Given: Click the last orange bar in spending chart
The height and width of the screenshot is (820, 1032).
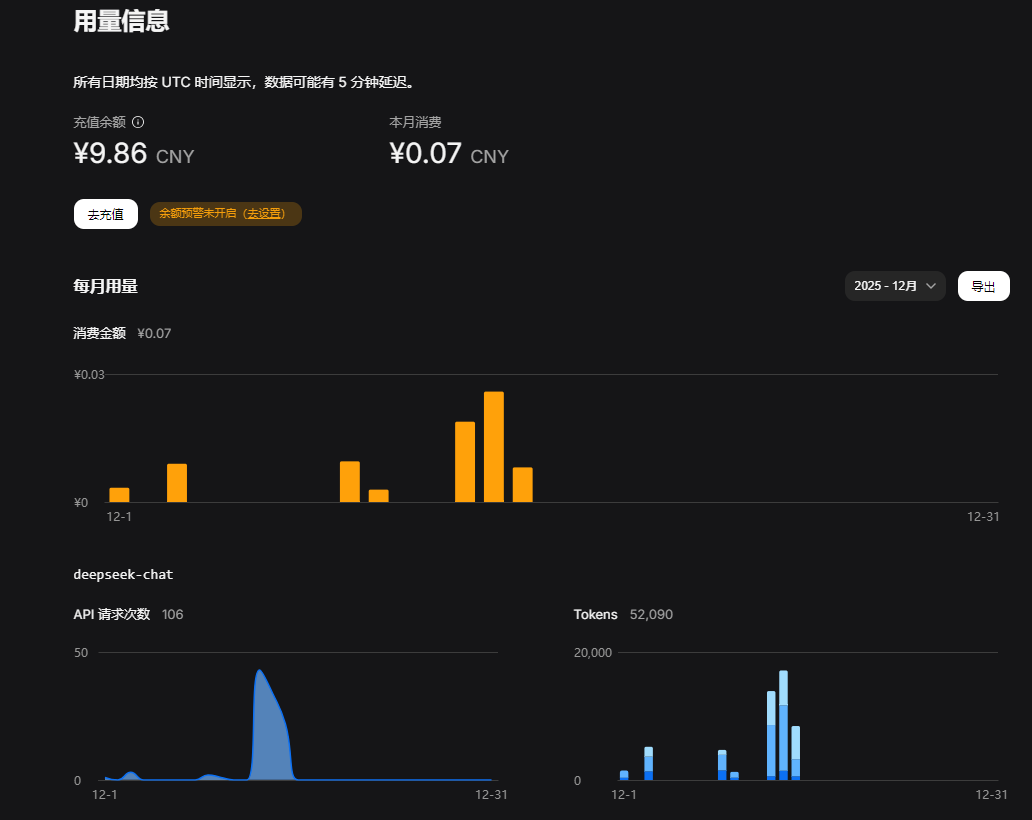Looking at the screenshot, I should point(522,485).
